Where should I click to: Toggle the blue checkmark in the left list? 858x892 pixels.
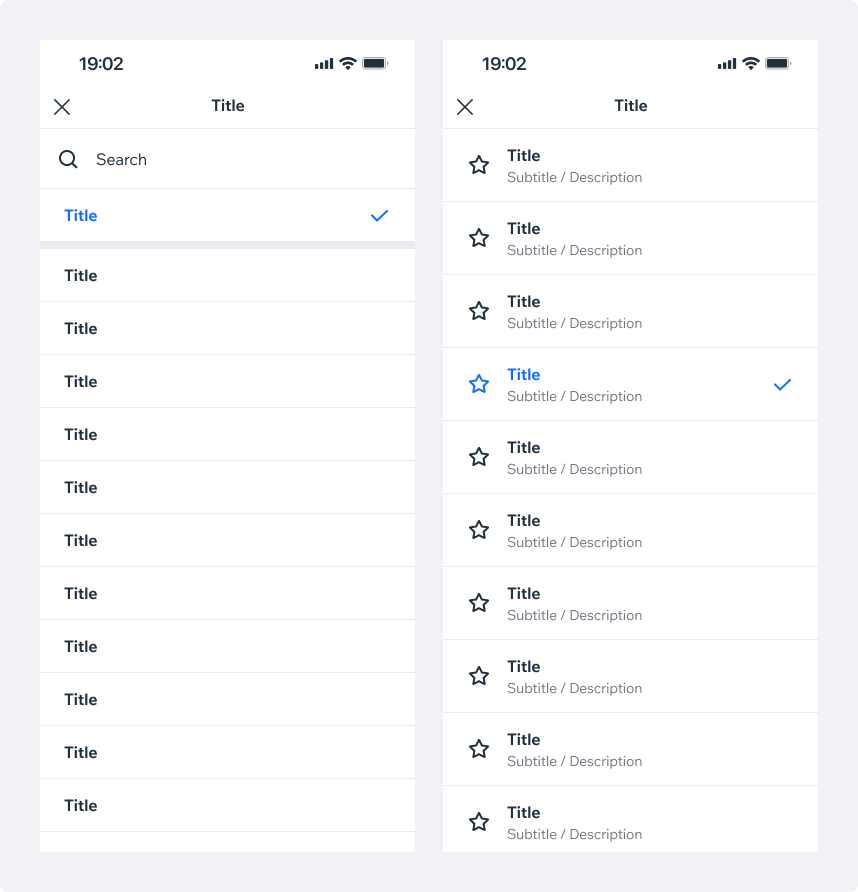[x=380, y=216]
